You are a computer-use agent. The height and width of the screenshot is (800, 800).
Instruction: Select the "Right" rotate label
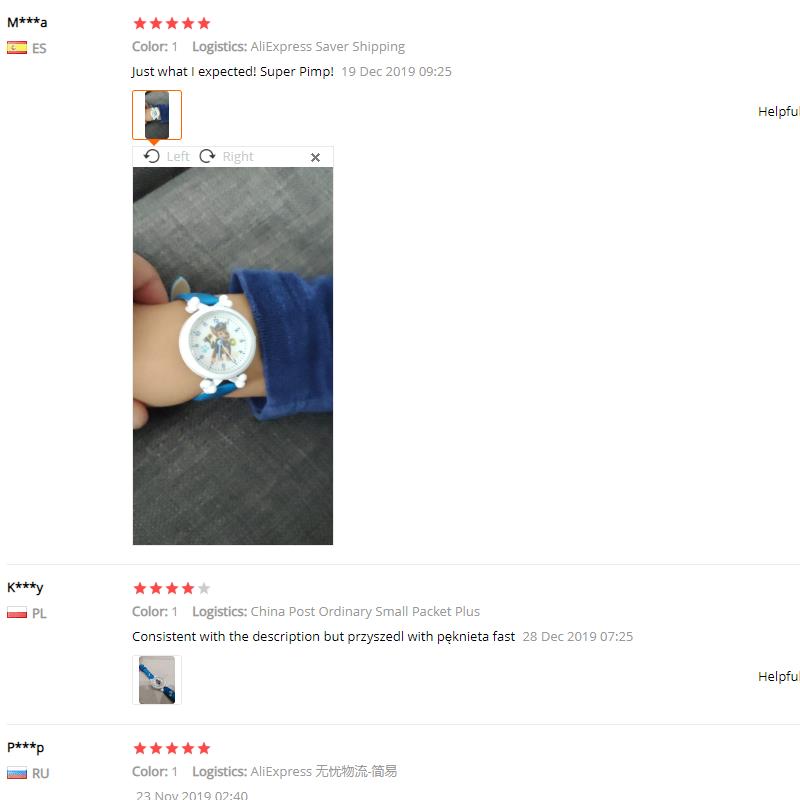238,157
